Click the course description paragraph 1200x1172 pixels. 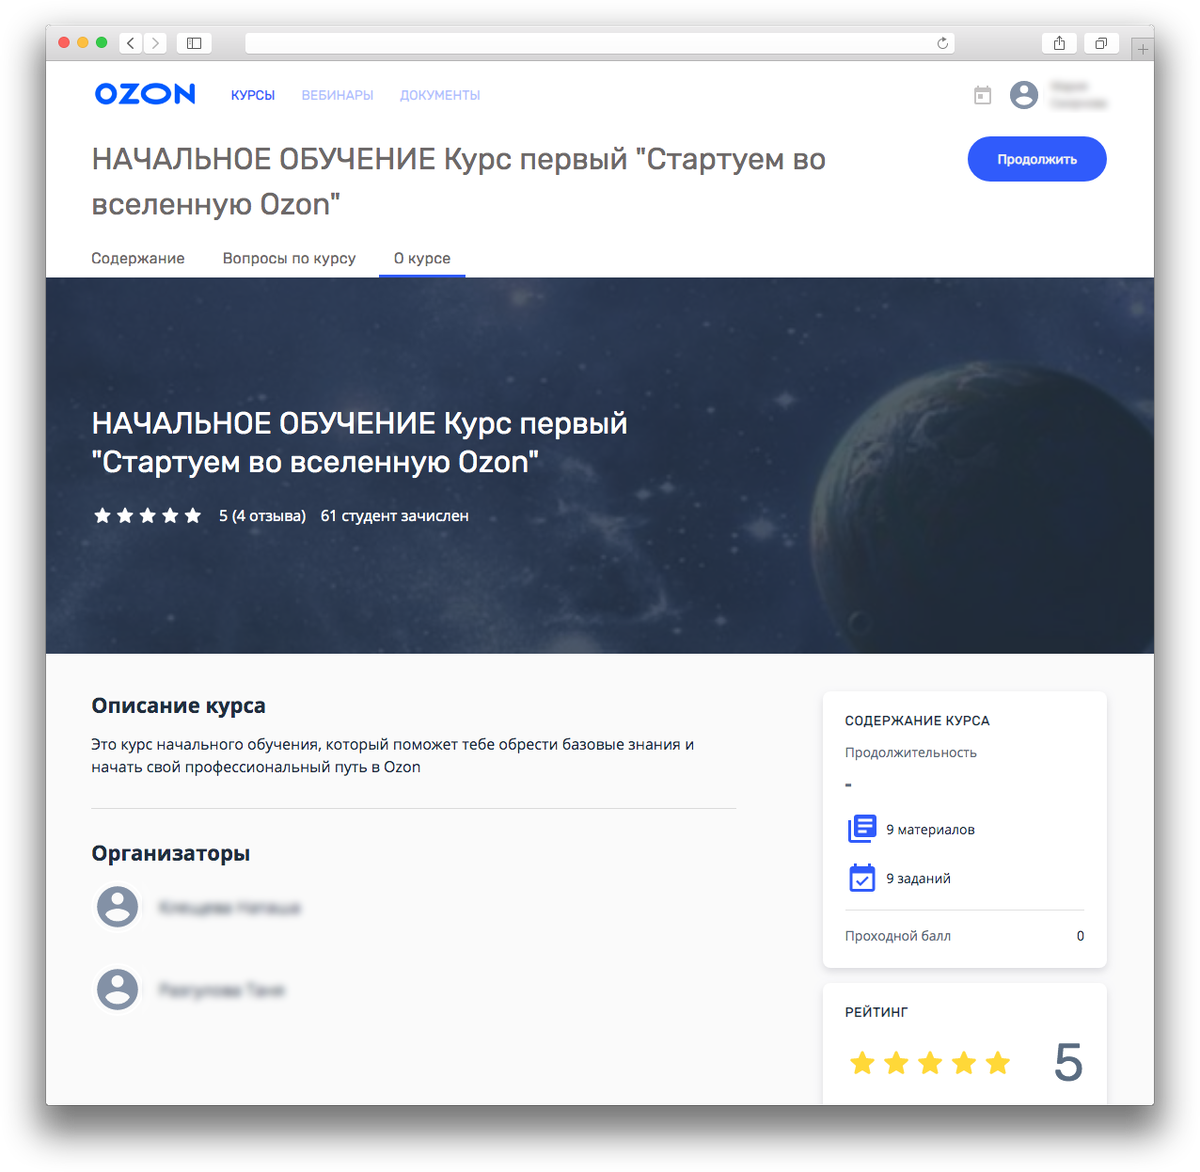point(392,756)
